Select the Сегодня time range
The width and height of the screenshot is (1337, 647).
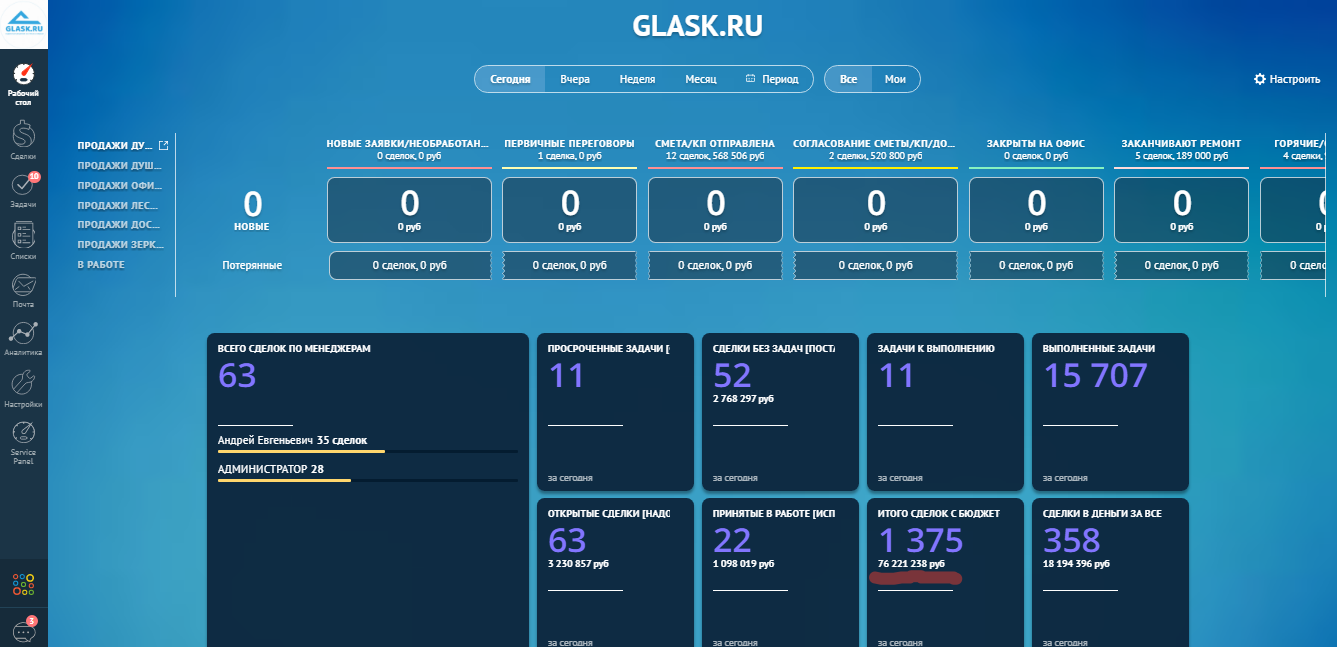[x=510, y=79]
